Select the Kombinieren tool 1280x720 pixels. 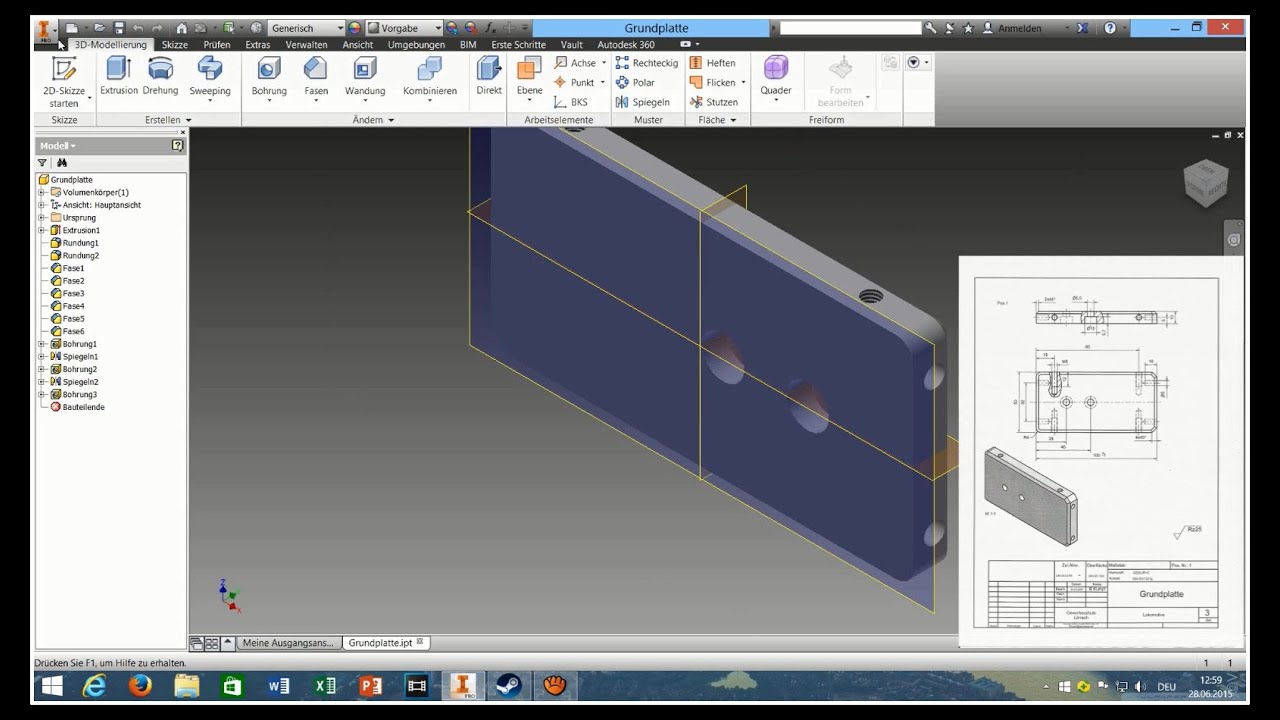tap(430, 80)
